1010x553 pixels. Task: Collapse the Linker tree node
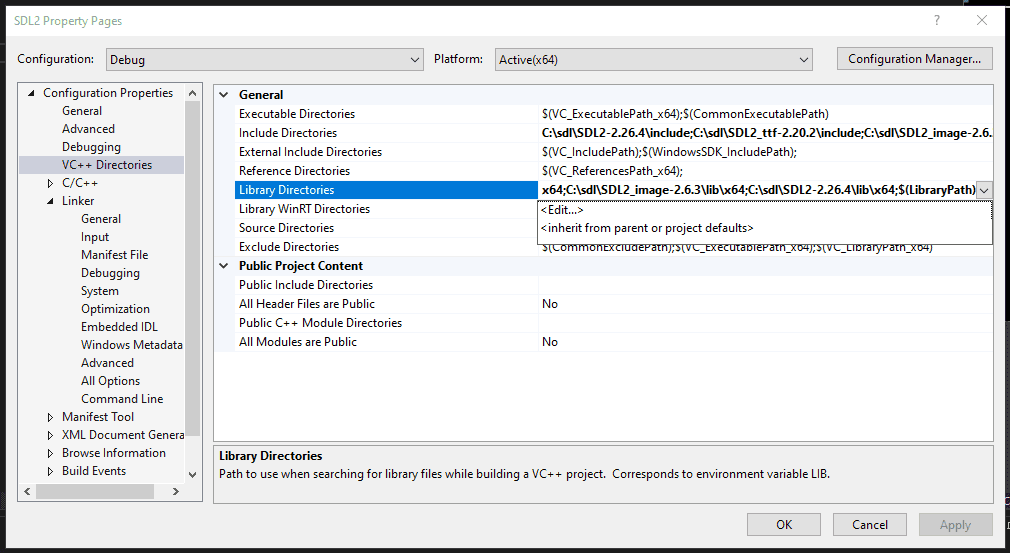[51, 201]
